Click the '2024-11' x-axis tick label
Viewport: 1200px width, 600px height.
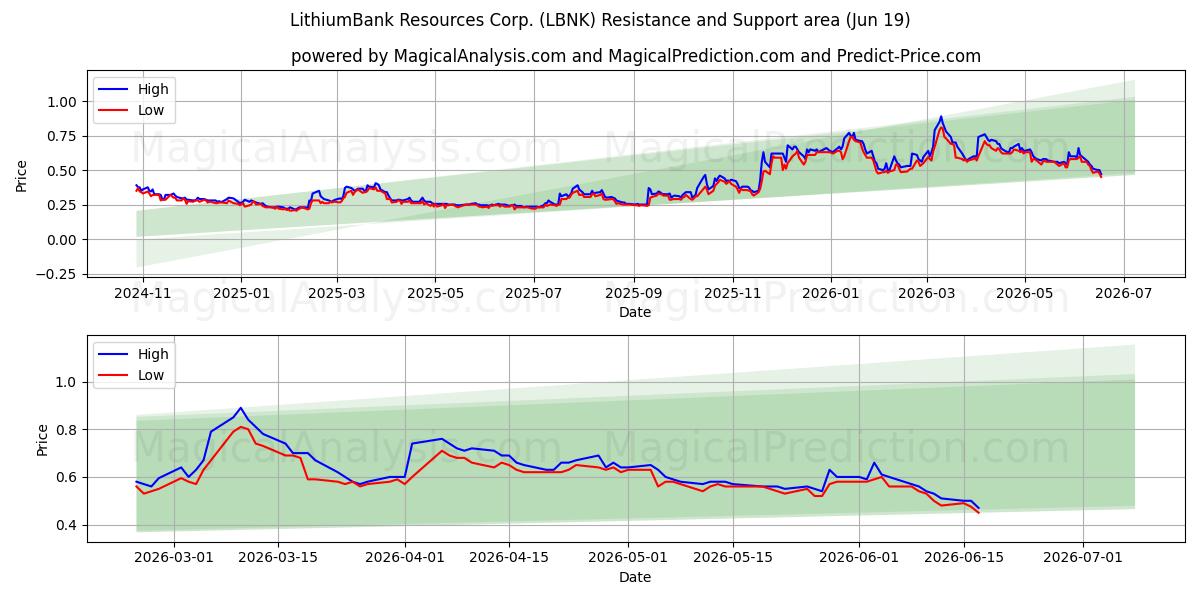[x=143, y=293]
